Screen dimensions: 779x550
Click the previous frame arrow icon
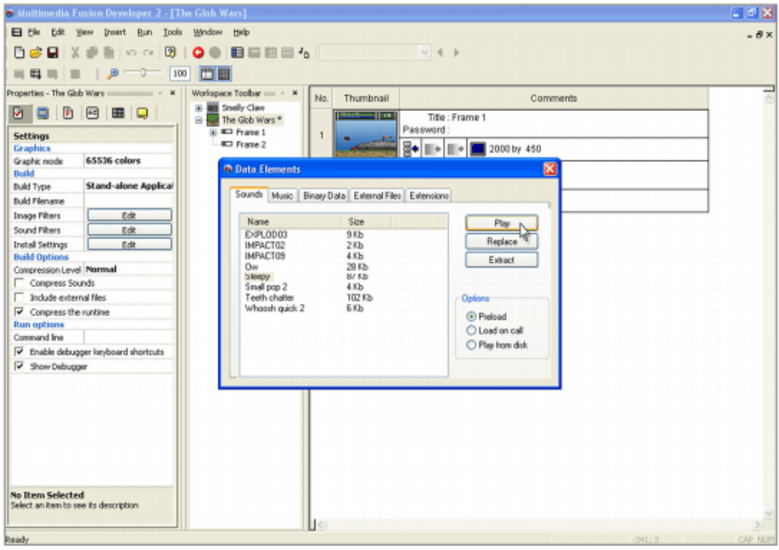(x=440, y=52)
